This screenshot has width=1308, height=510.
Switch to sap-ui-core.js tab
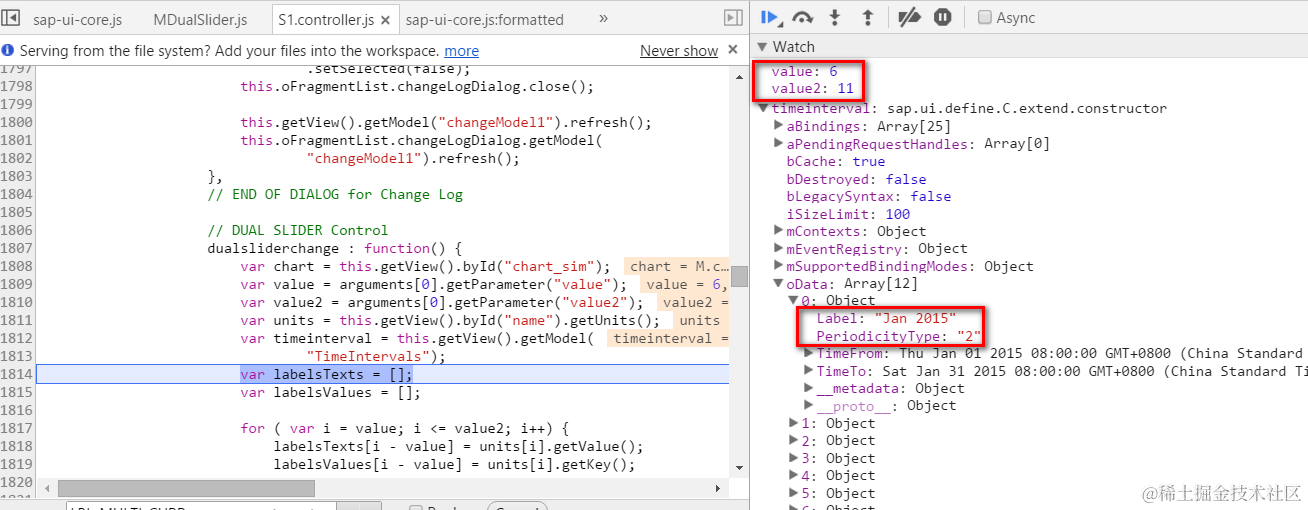[77, 20]
